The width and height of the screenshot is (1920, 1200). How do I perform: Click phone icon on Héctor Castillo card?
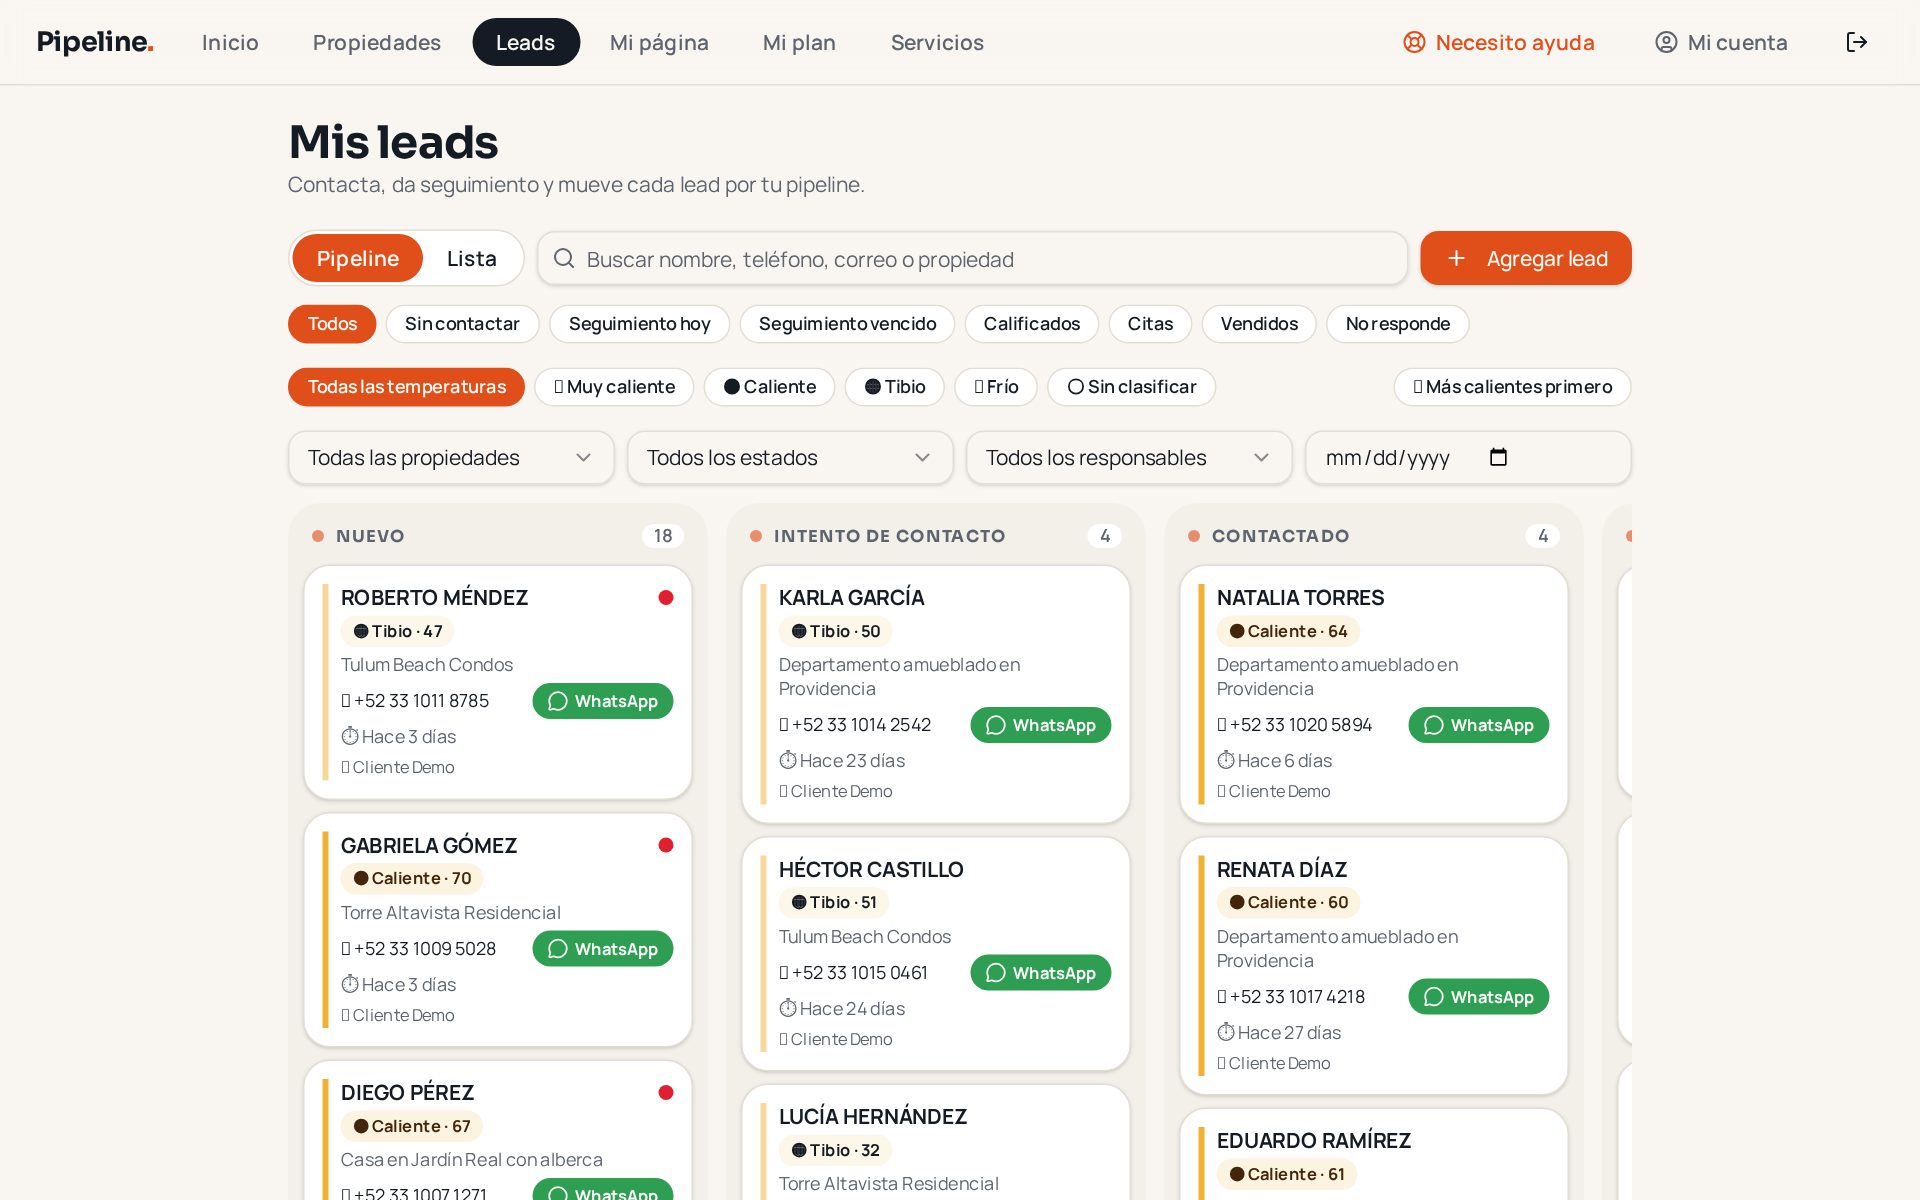(x=784, y=972)
